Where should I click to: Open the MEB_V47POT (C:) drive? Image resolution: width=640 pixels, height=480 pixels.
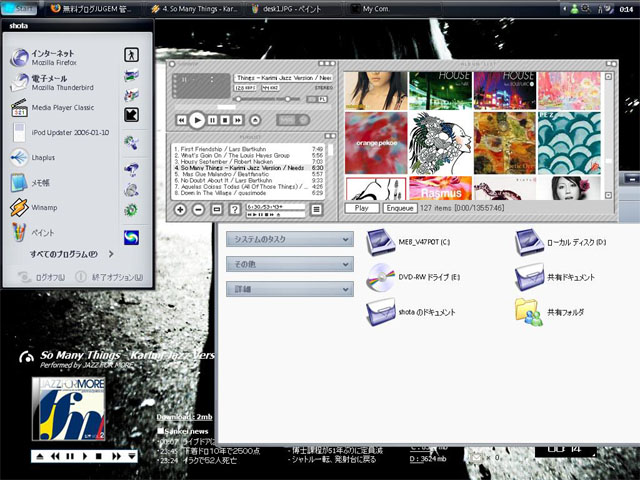click(x=408, y=242)
